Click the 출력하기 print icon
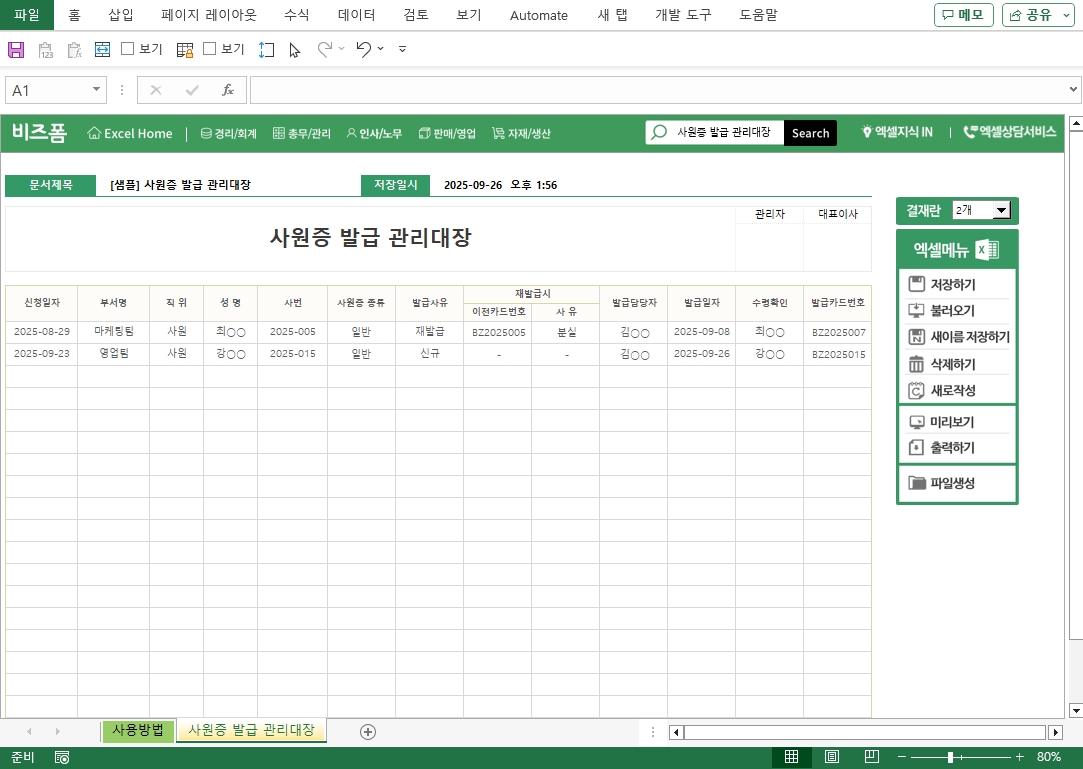 pos(916,448)
